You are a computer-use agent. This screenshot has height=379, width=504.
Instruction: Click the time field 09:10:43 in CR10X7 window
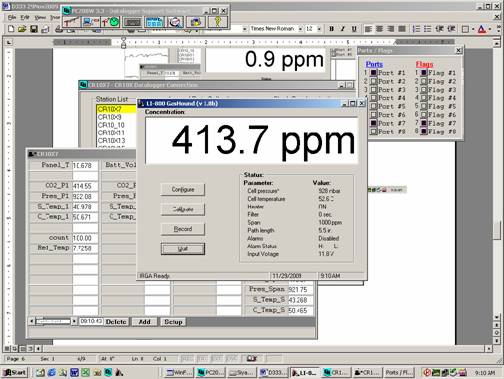[x=91, y=321]
